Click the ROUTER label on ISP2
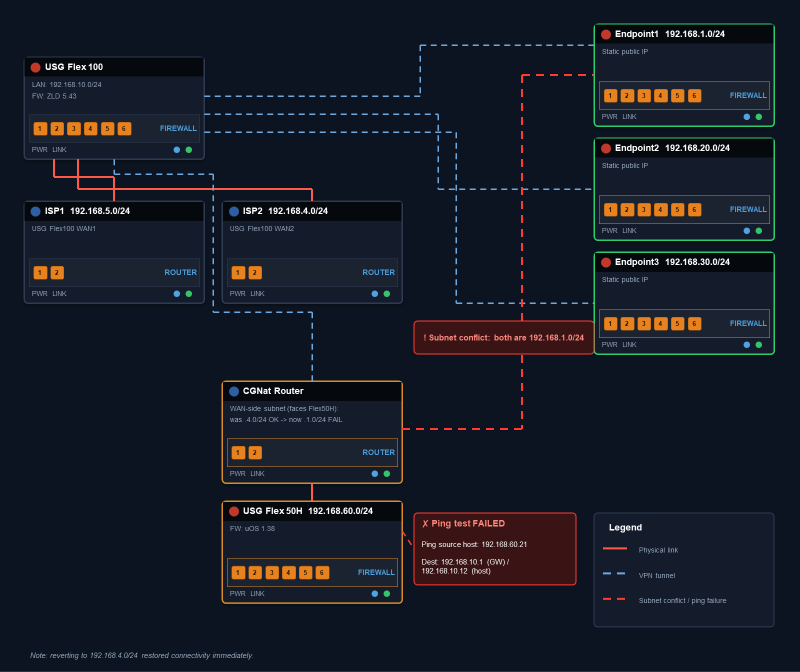 379,272
